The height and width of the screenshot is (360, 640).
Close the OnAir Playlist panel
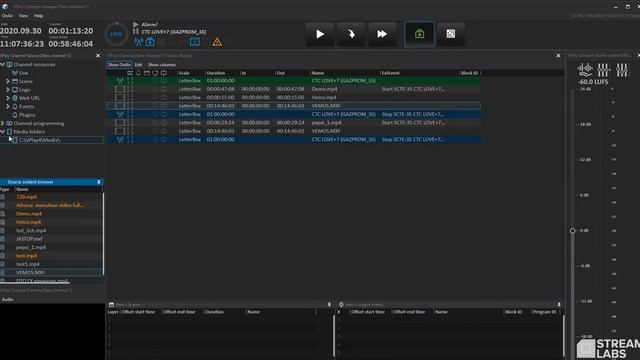[558, 56]
